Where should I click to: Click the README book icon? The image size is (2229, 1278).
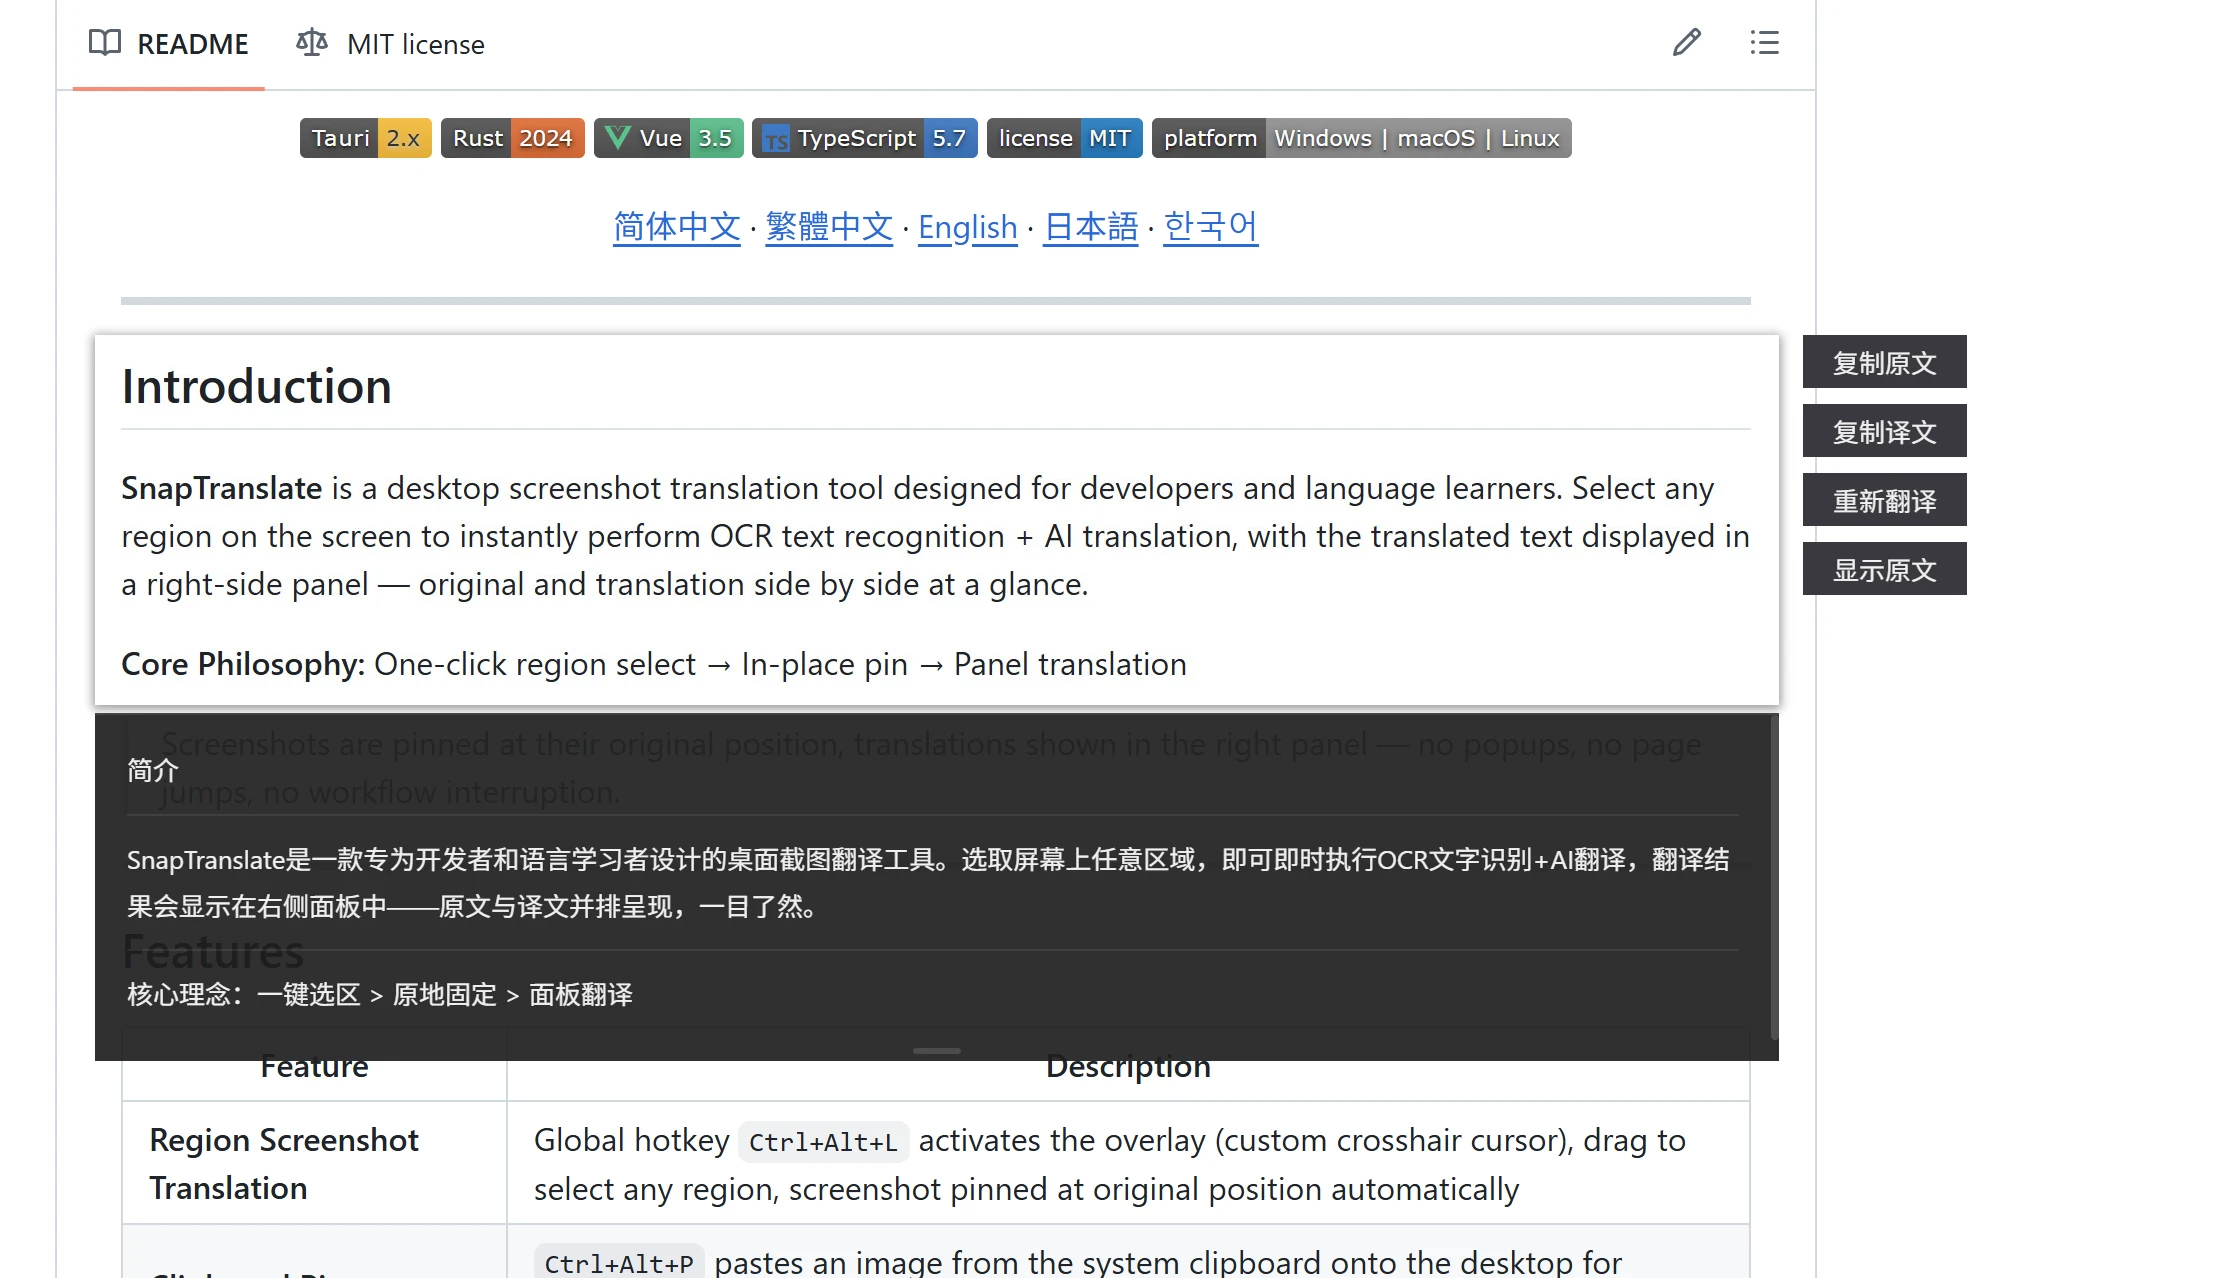[105, 43]
